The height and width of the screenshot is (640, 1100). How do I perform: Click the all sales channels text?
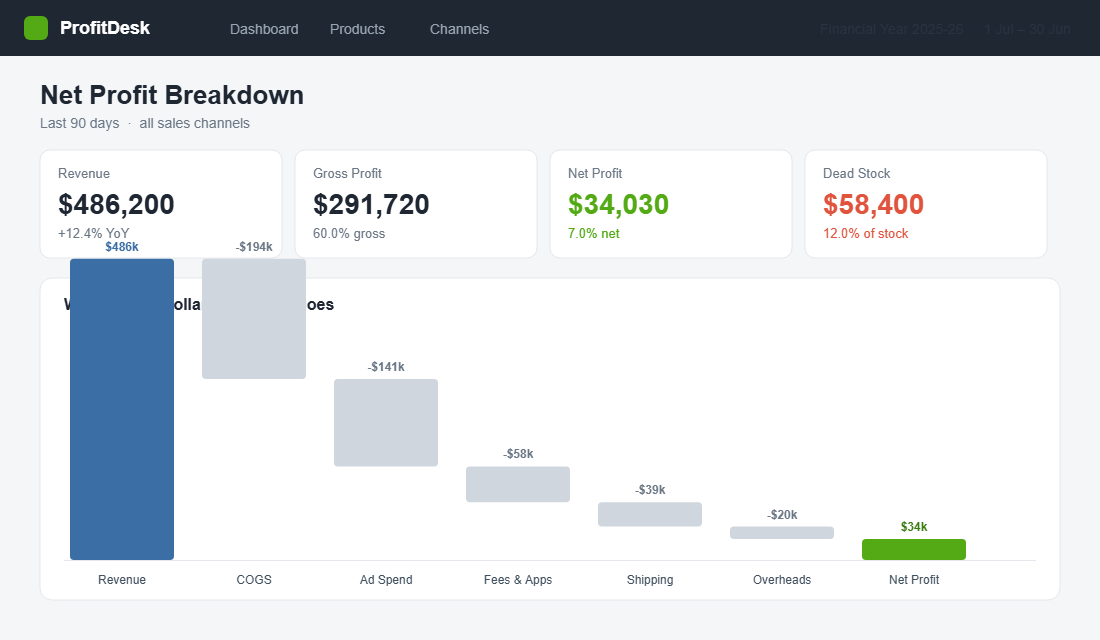(x=194, y=123)
